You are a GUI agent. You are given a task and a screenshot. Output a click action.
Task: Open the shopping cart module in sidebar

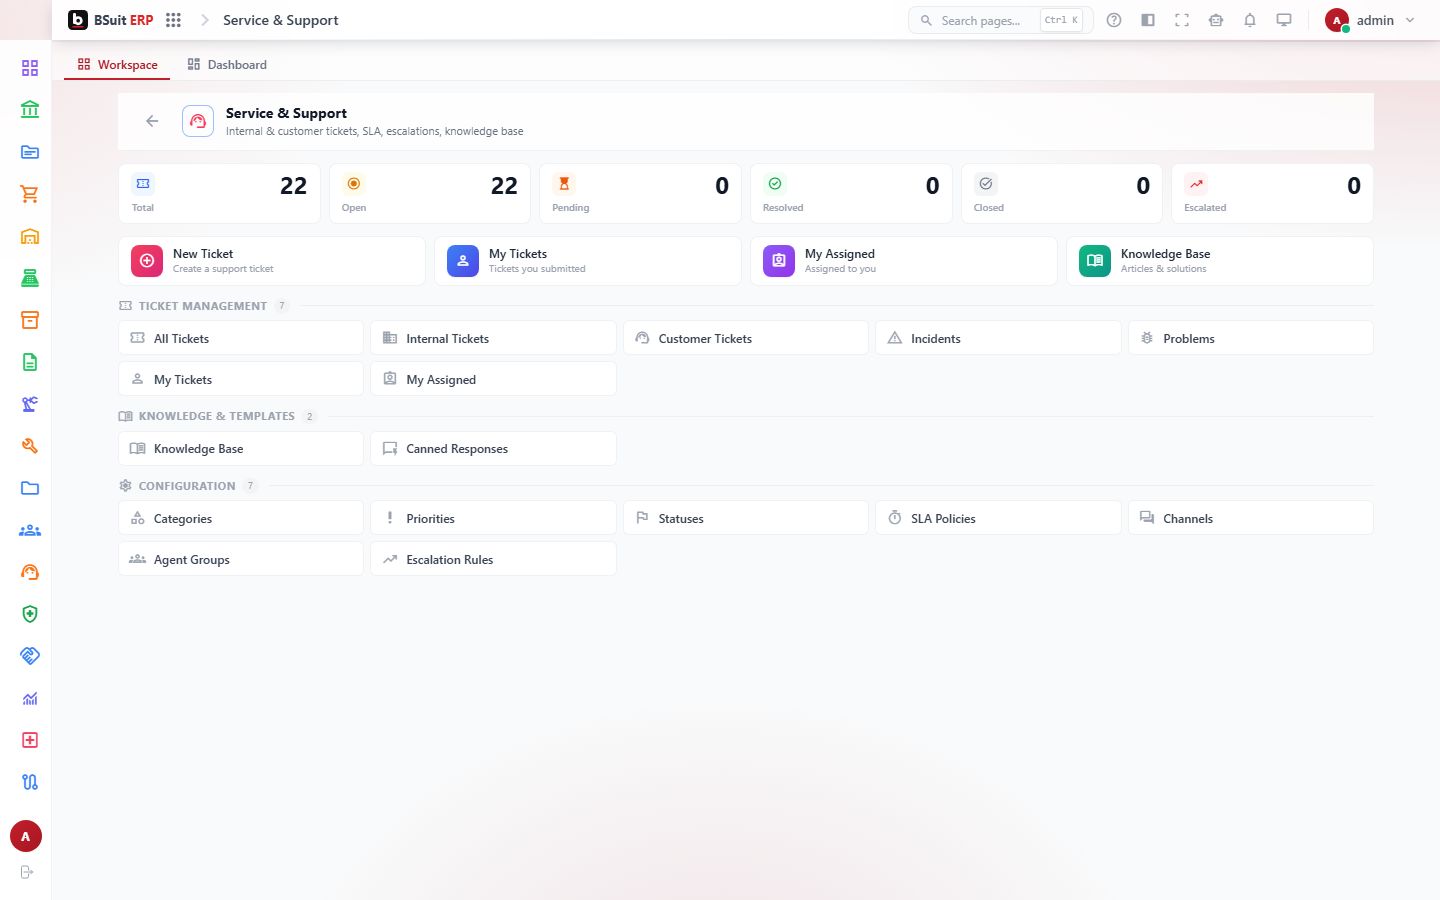coord(30,194)
